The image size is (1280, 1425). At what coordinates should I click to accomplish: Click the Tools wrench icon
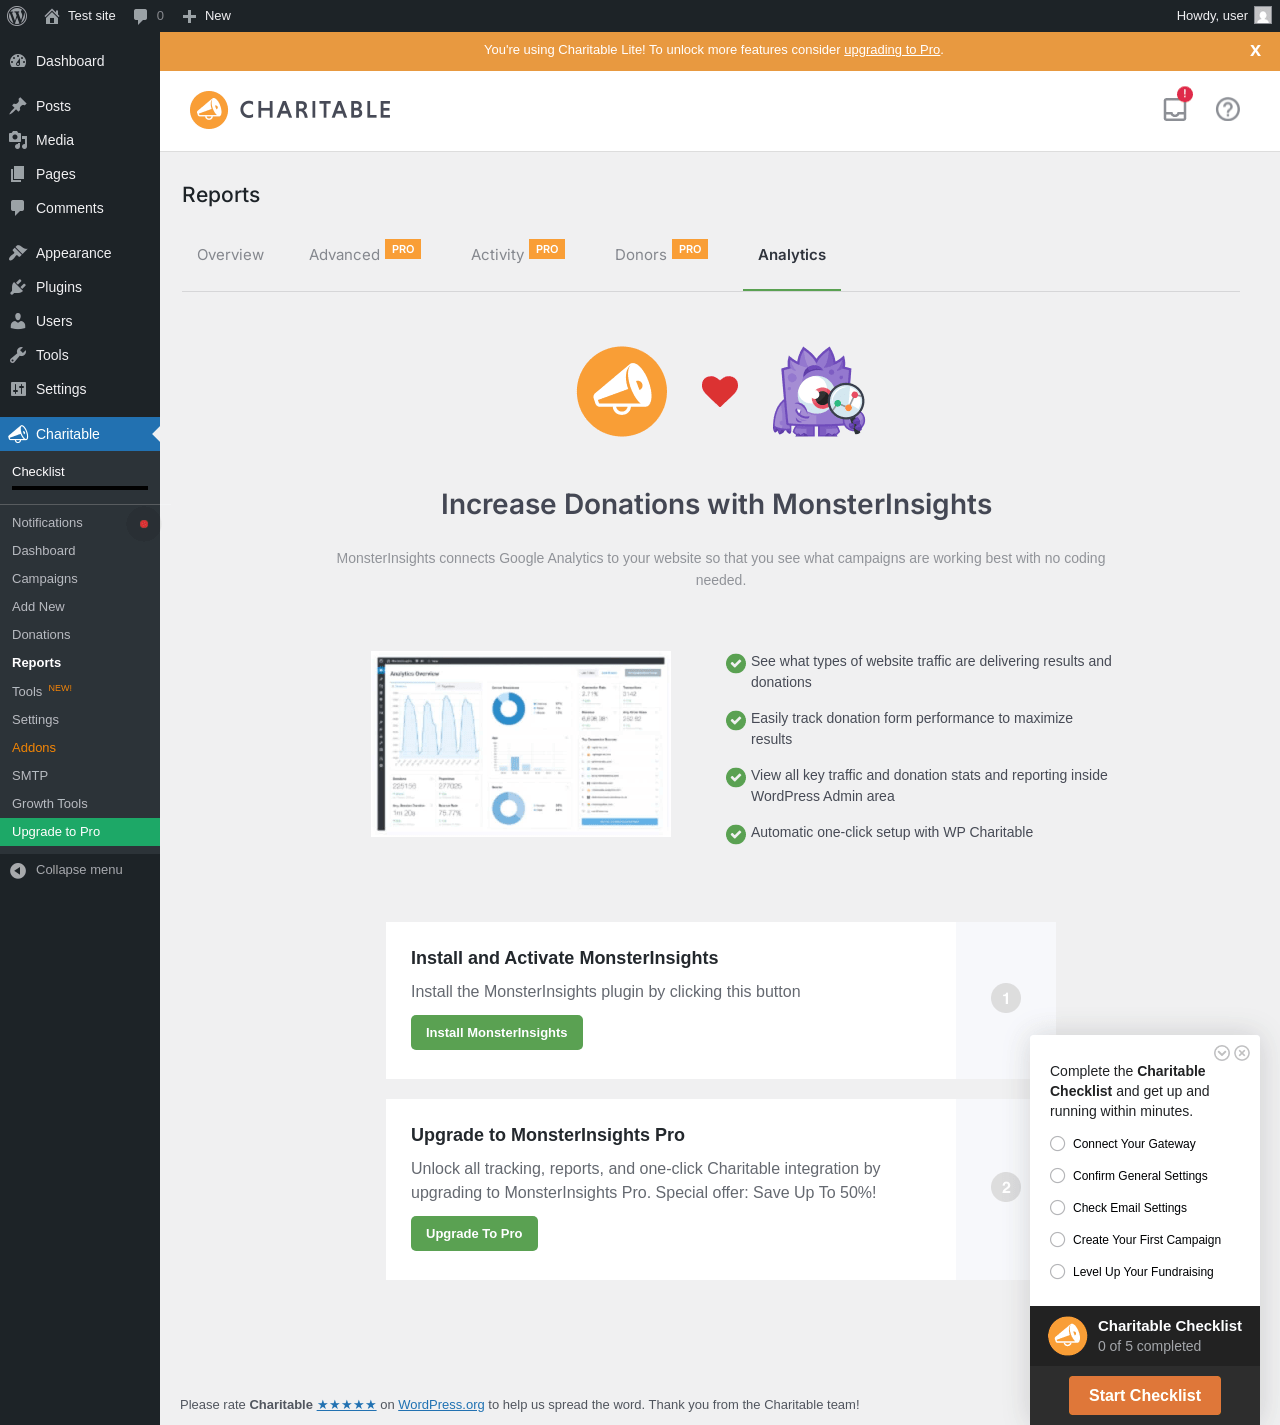[18, 355]
